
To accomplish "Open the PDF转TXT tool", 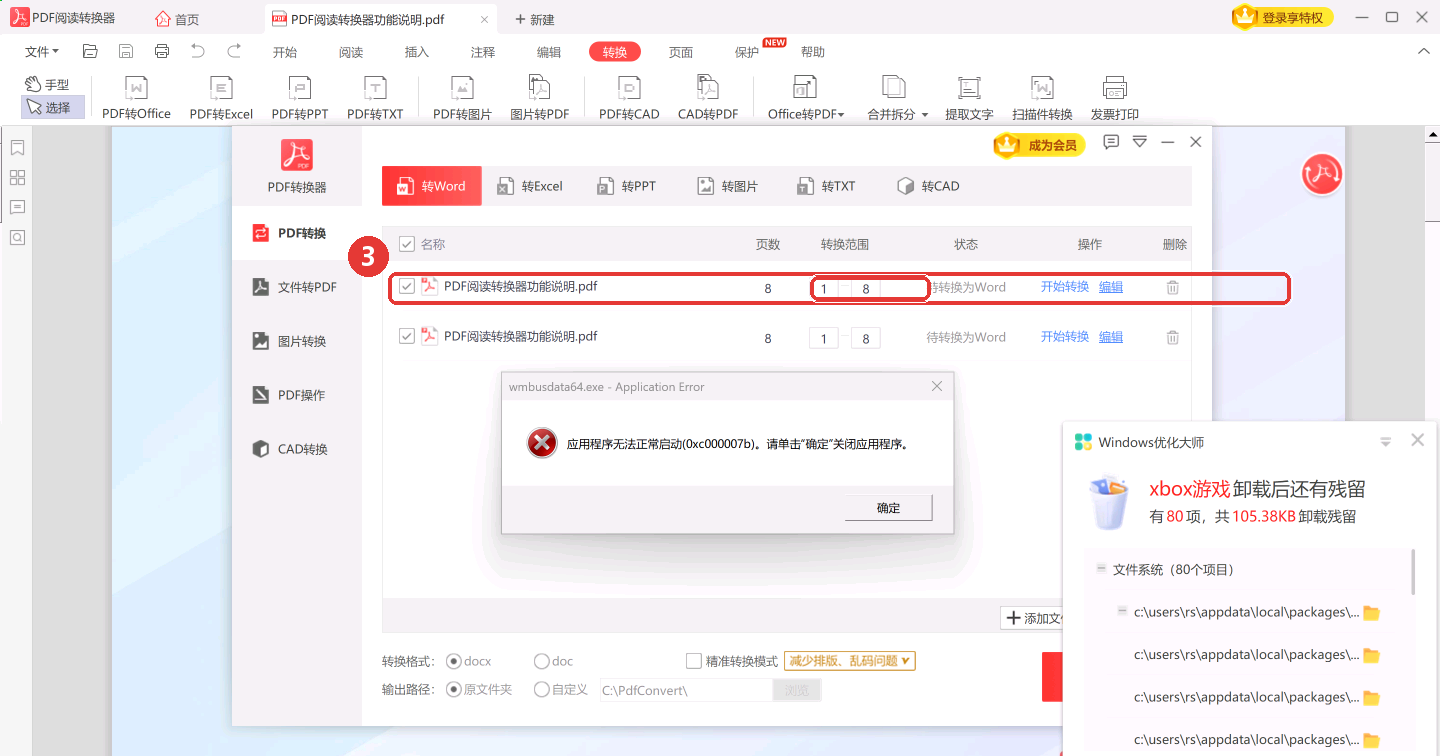I will pos(375,98).
